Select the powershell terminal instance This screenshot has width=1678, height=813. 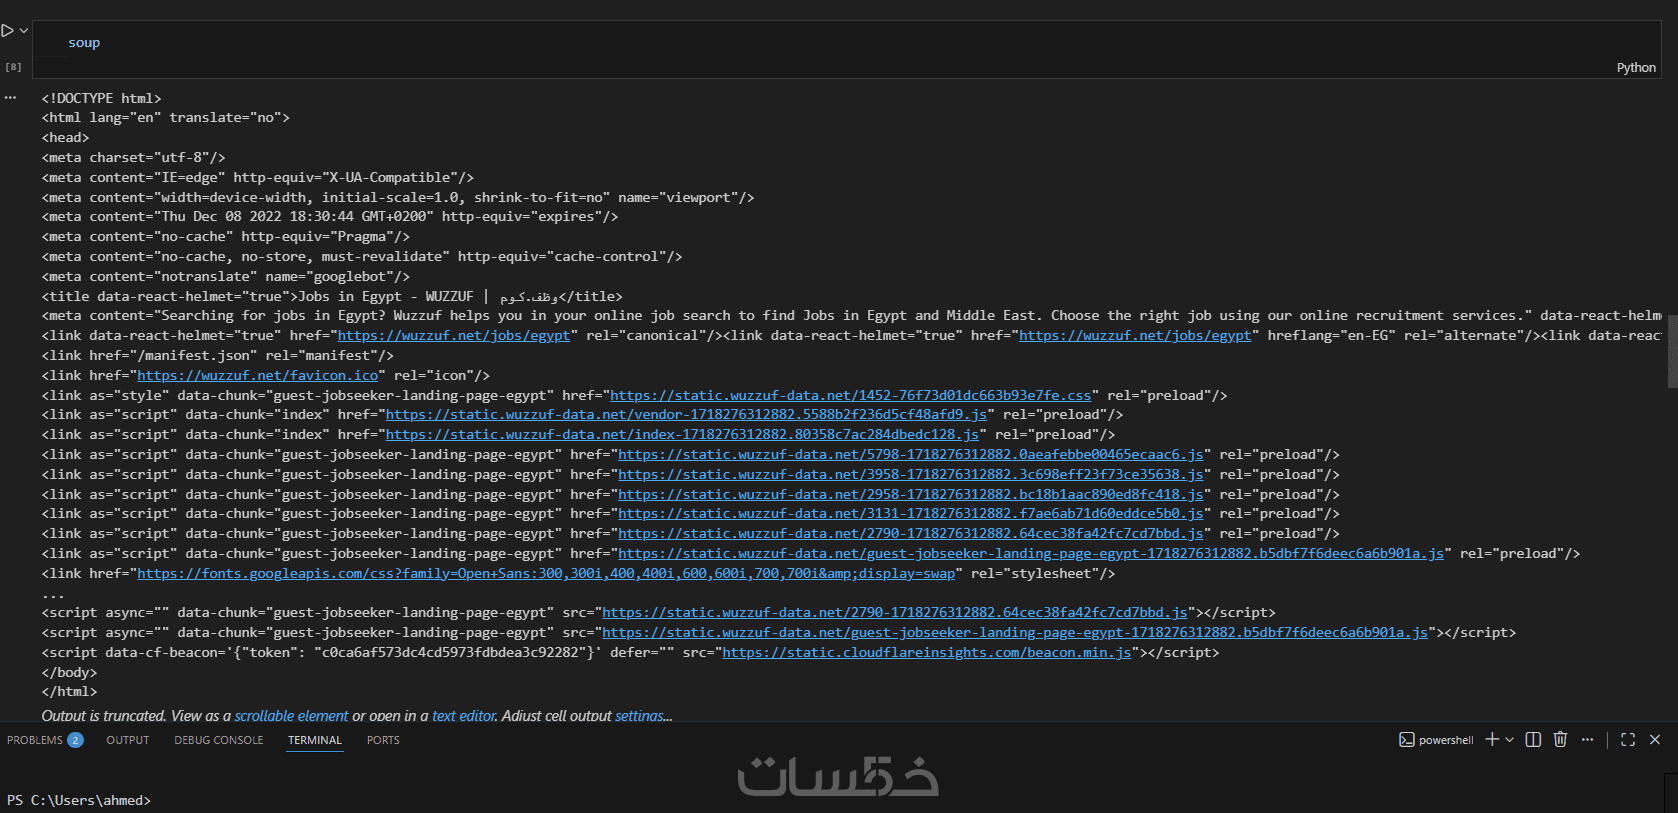(x=1436, y=740)
